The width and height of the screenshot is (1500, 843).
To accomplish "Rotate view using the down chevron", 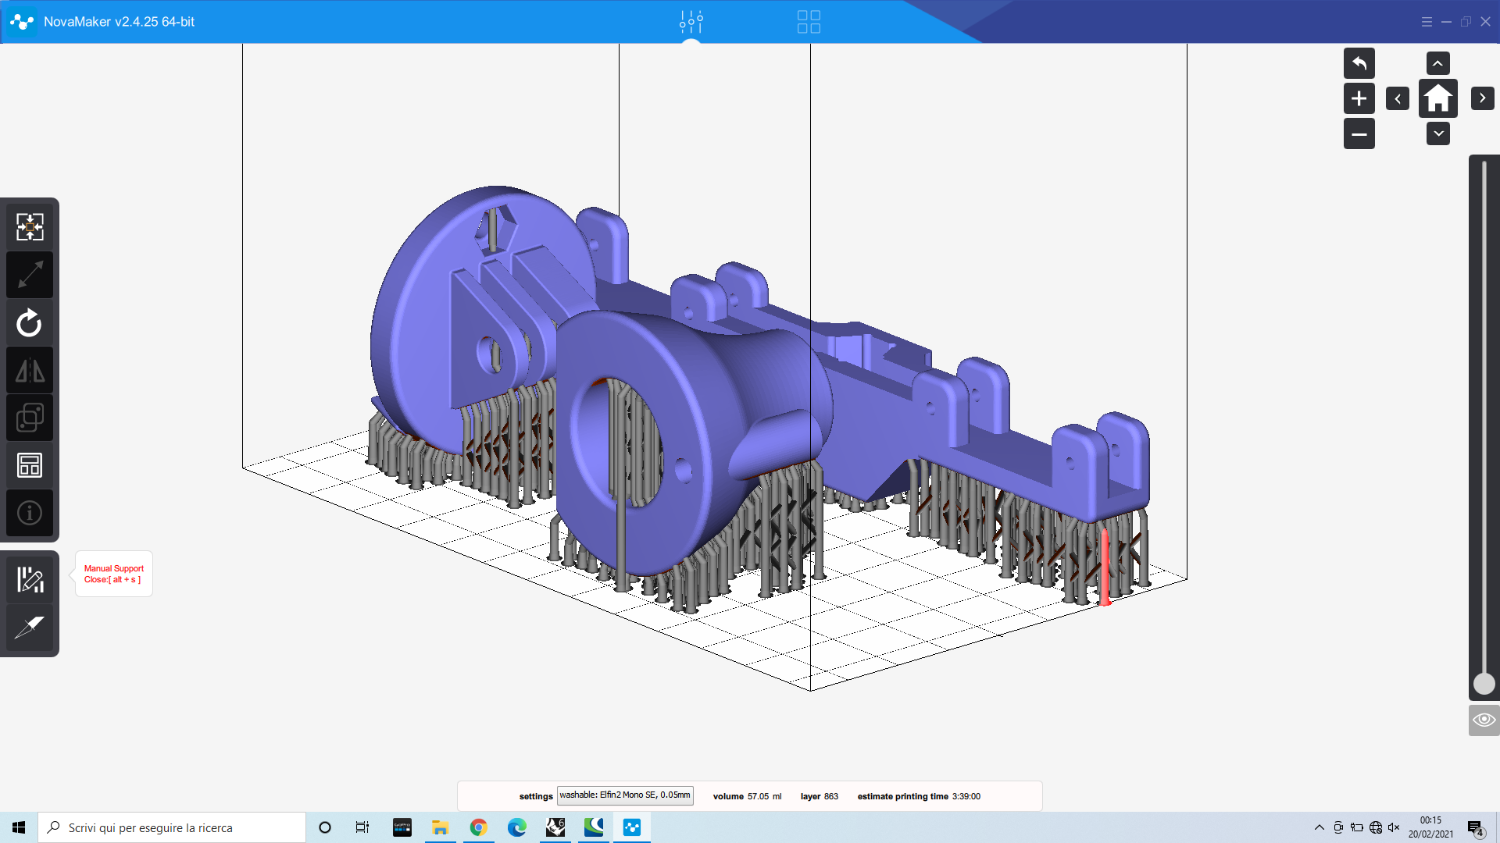I will 1438,134.
